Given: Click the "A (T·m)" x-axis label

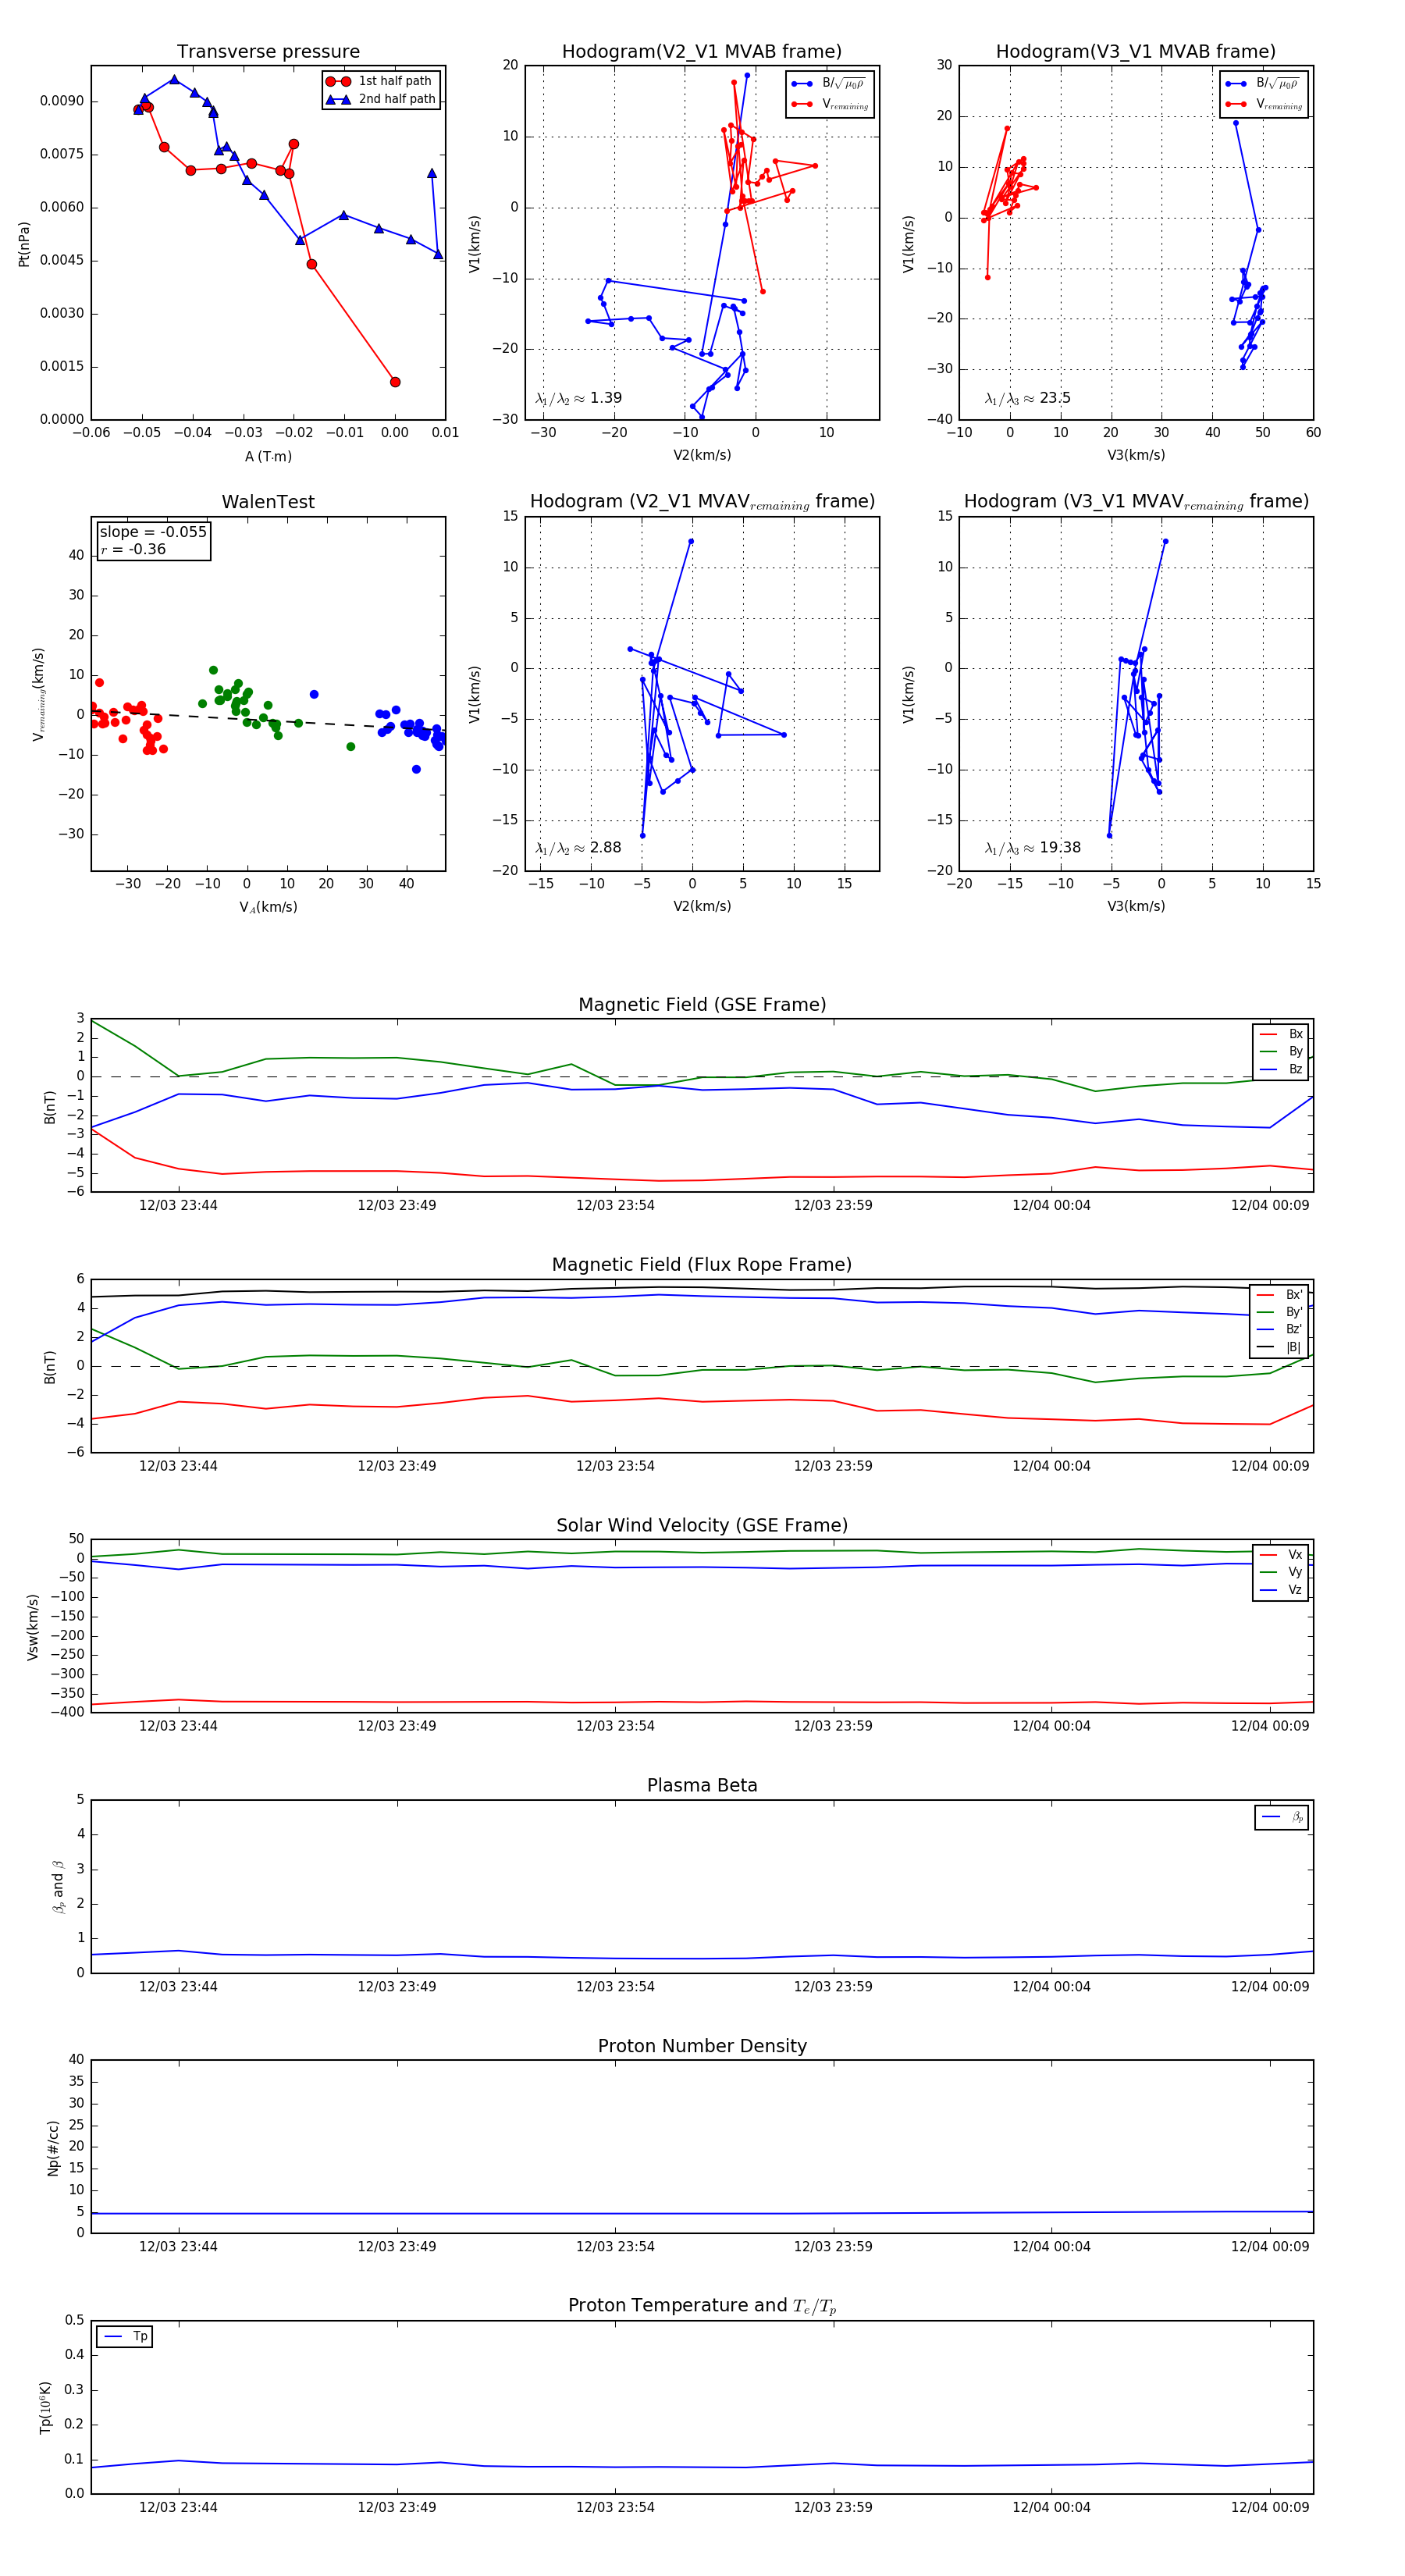Looking at the screenshot, I should pyautogui.click(x=268, y=456).
